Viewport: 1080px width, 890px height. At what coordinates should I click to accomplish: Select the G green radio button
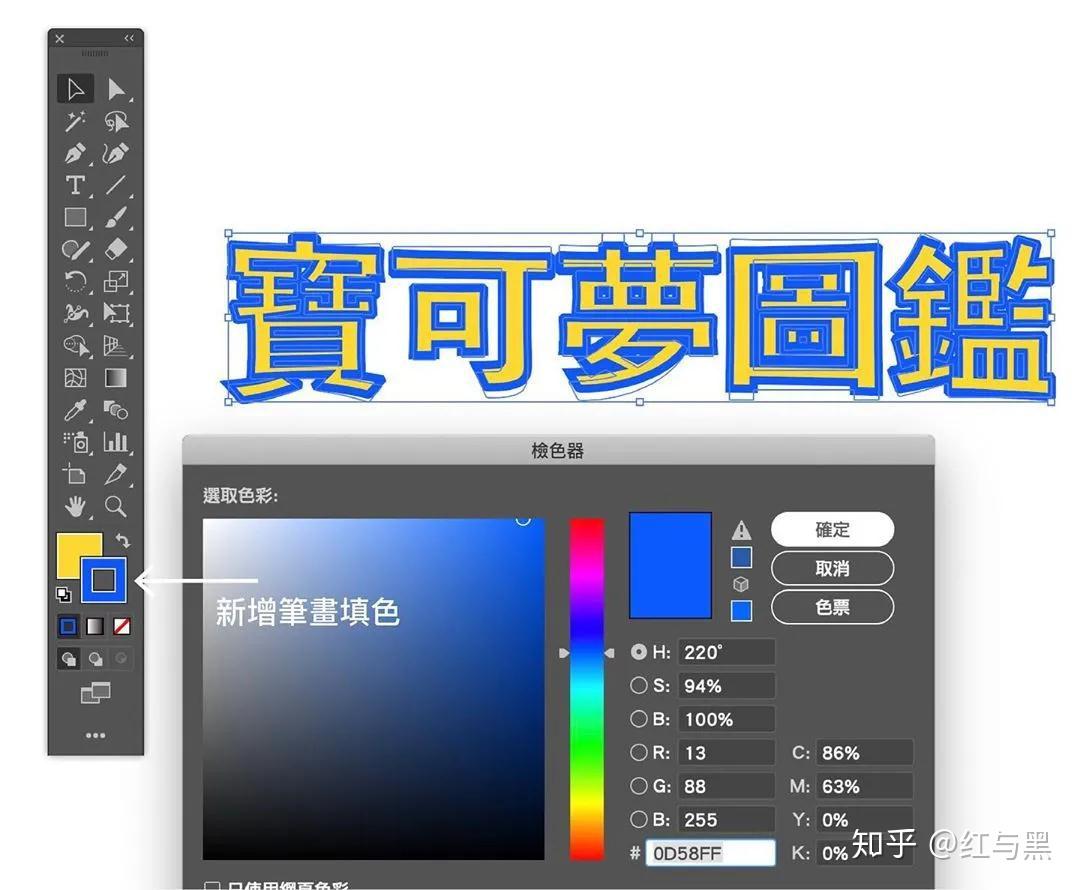(x=638, y=786)
